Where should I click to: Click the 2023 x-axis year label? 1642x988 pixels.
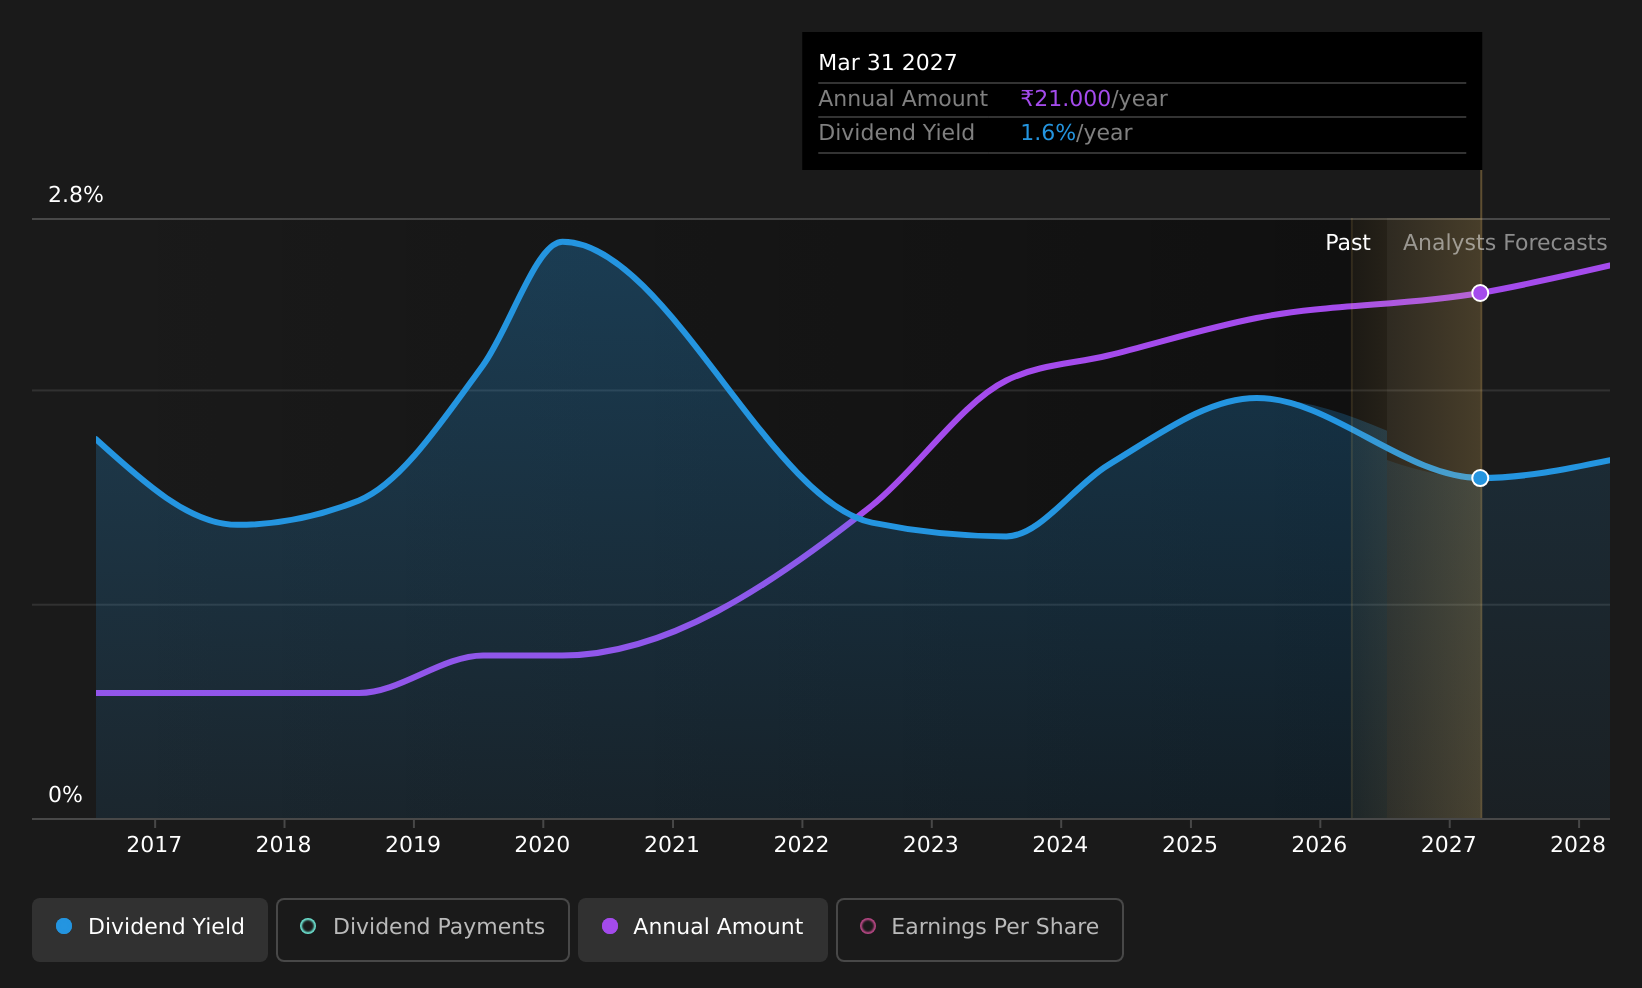[931, 845]
